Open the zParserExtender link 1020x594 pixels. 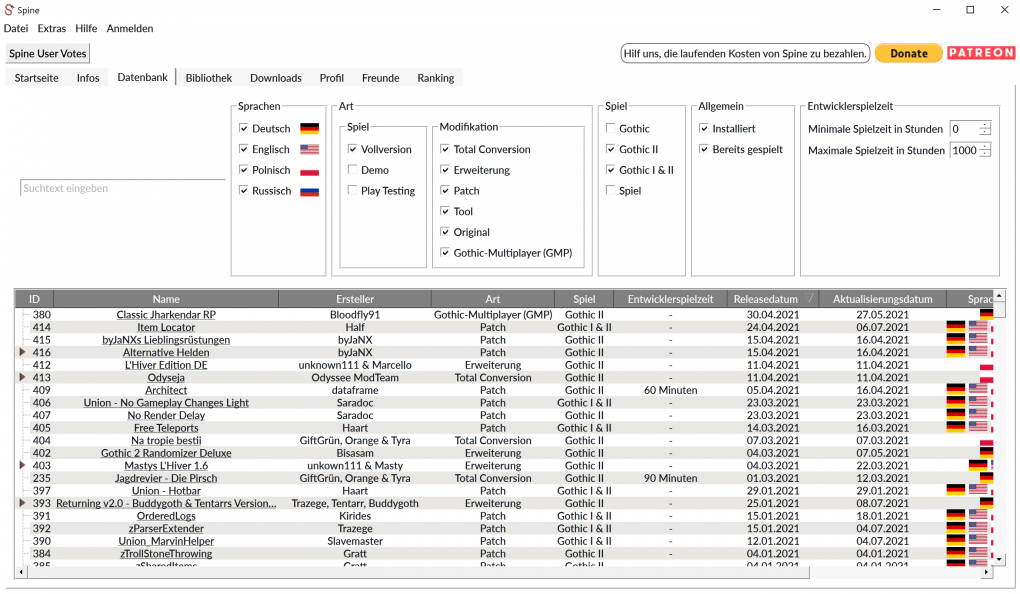166,529
